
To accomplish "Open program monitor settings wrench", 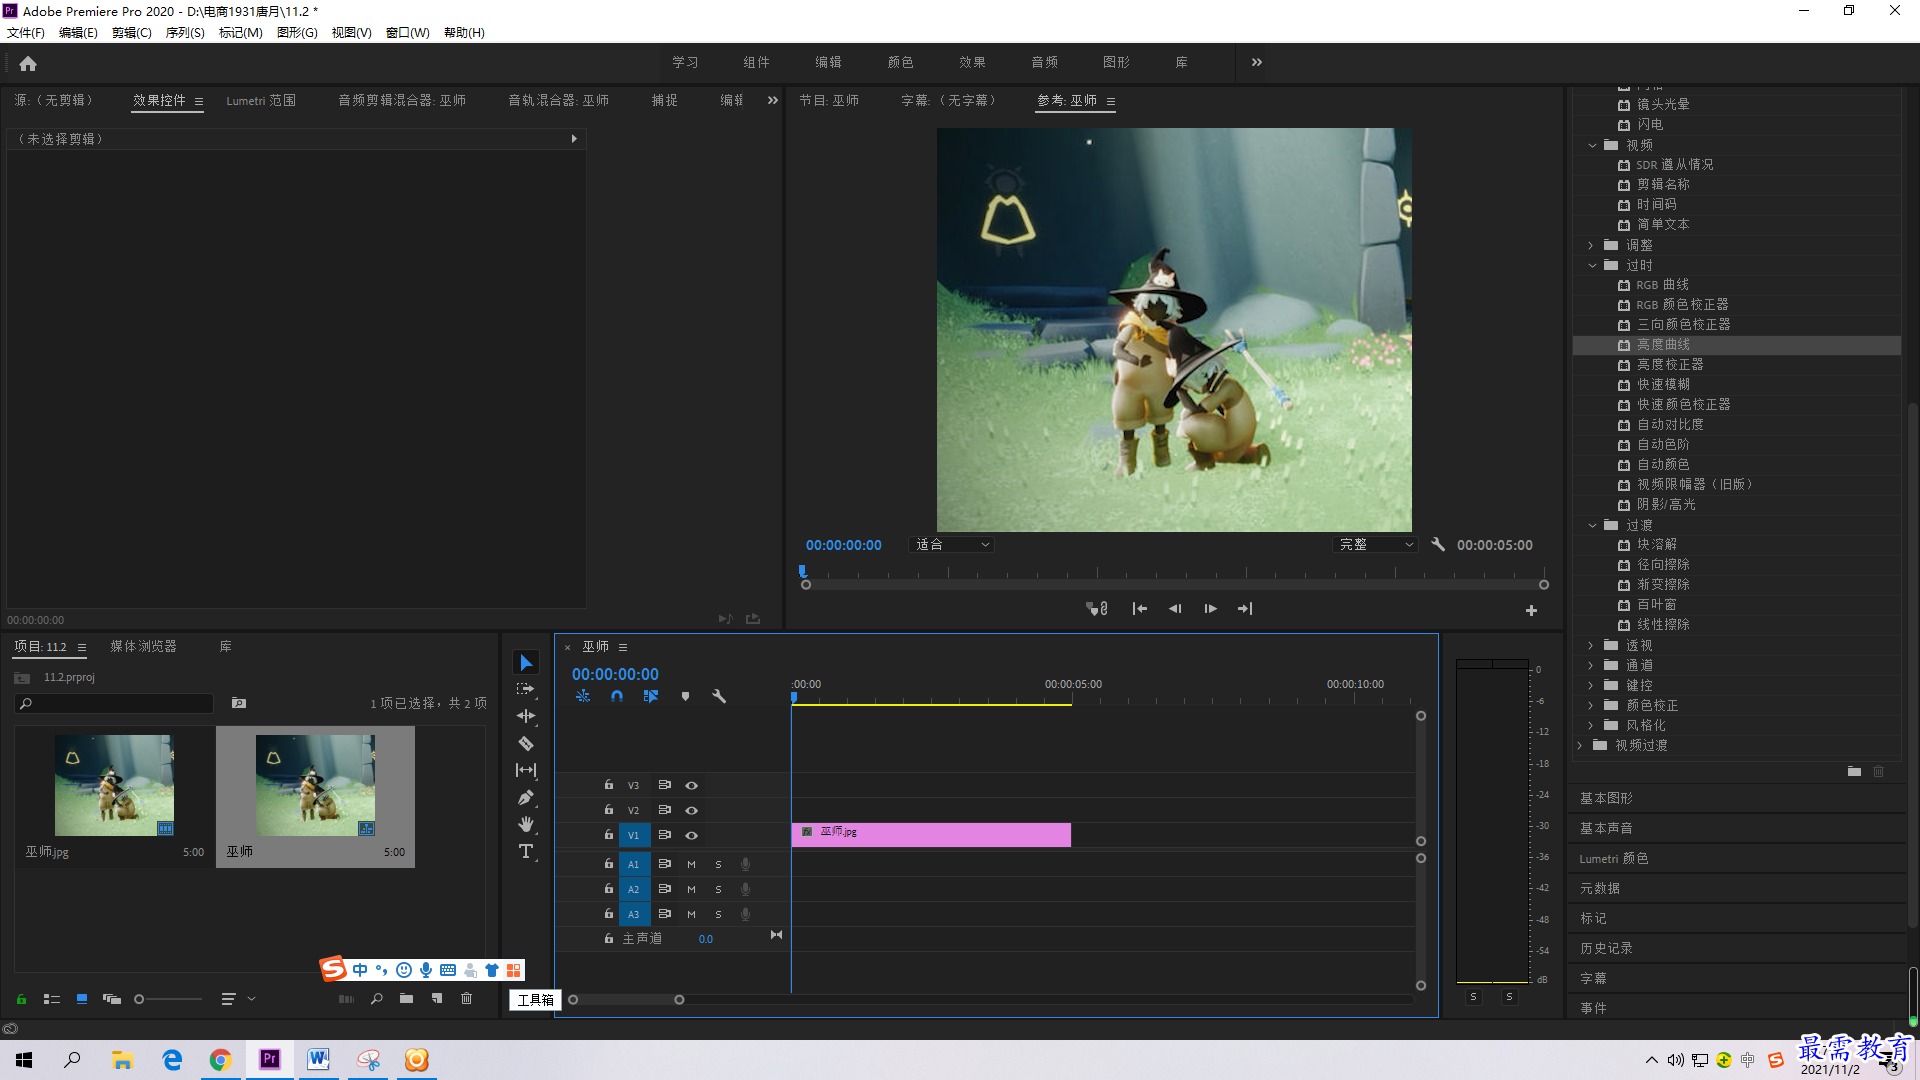I will [x=1438, y=545].
